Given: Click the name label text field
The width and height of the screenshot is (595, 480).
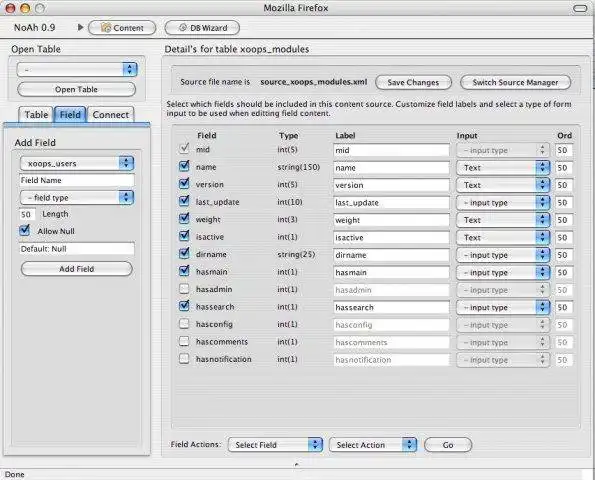Looking at the screenshot, I should click(391, 168).
